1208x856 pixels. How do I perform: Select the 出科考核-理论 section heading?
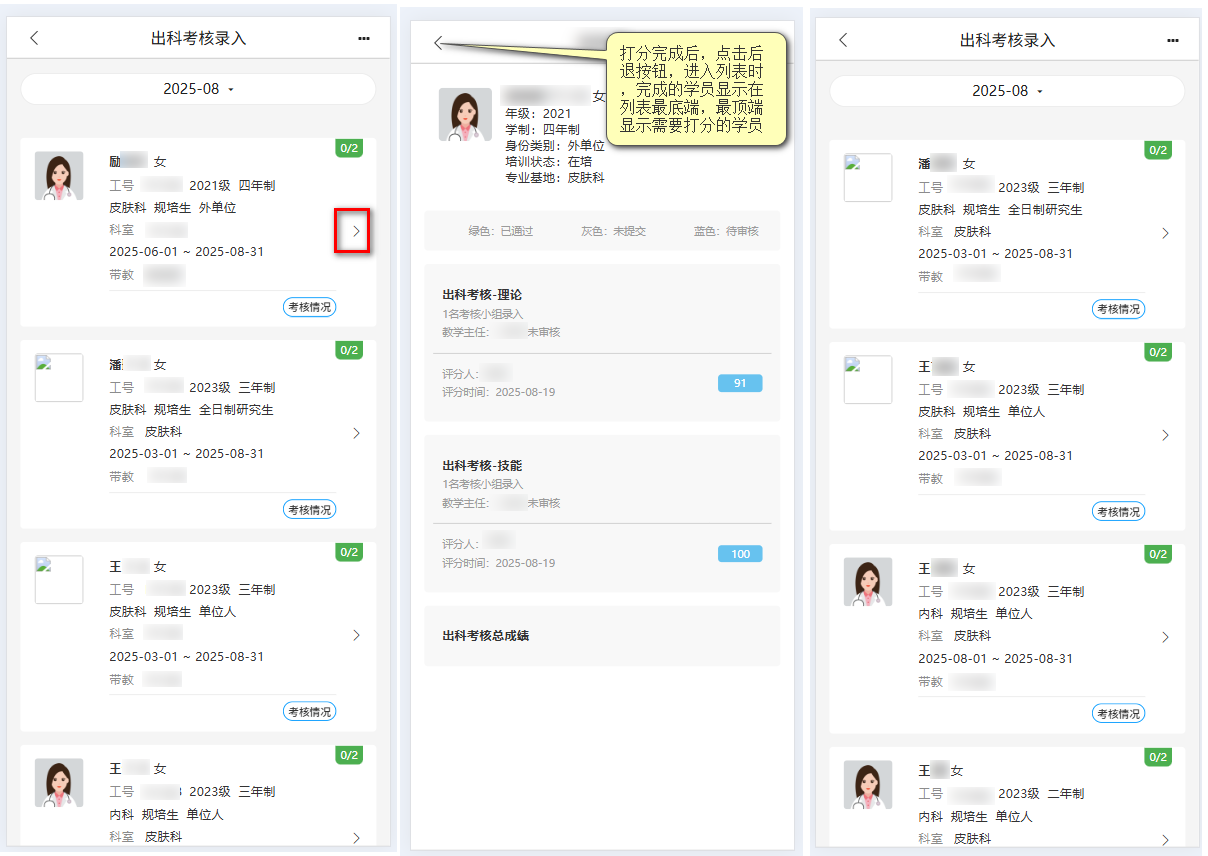click(482, 295)
